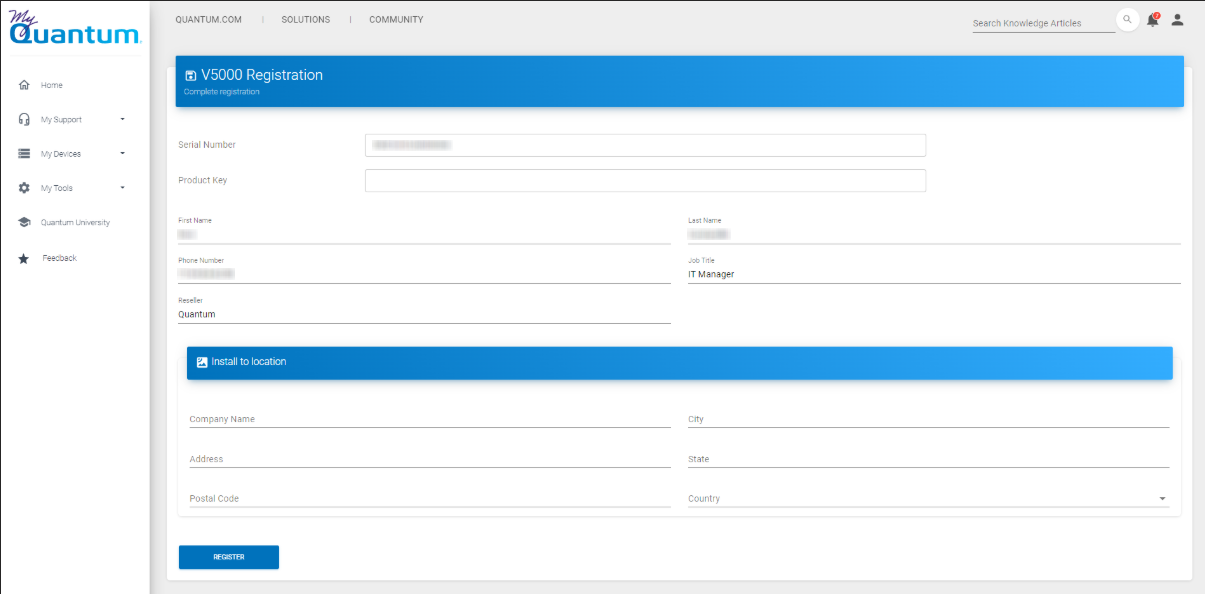Click the Home icon in sidebar

[24, 85]
